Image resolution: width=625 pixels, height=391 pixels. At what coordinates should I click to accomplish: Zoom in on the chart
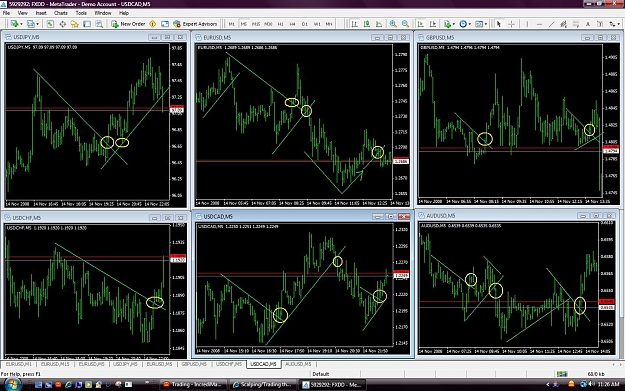393,24
